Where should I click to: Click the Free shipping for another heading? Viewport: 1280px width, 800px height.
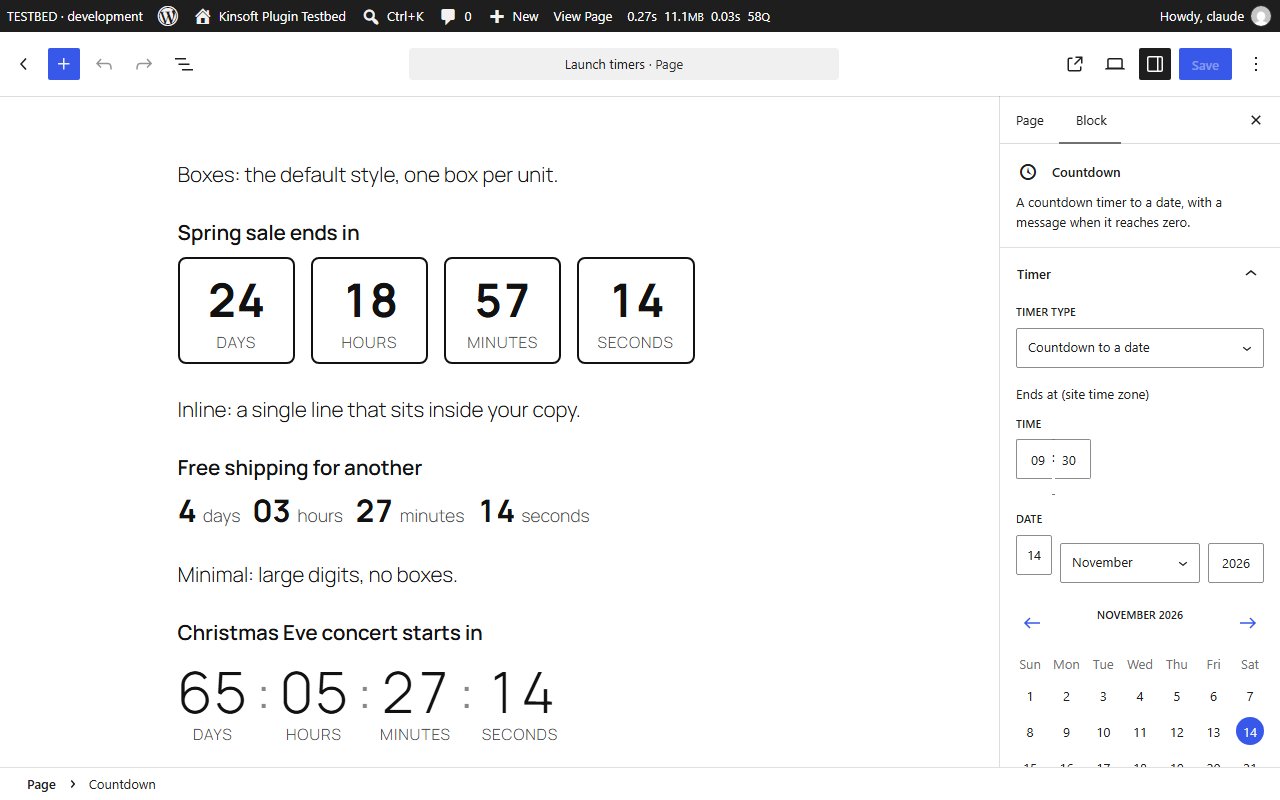click(300, 468)
